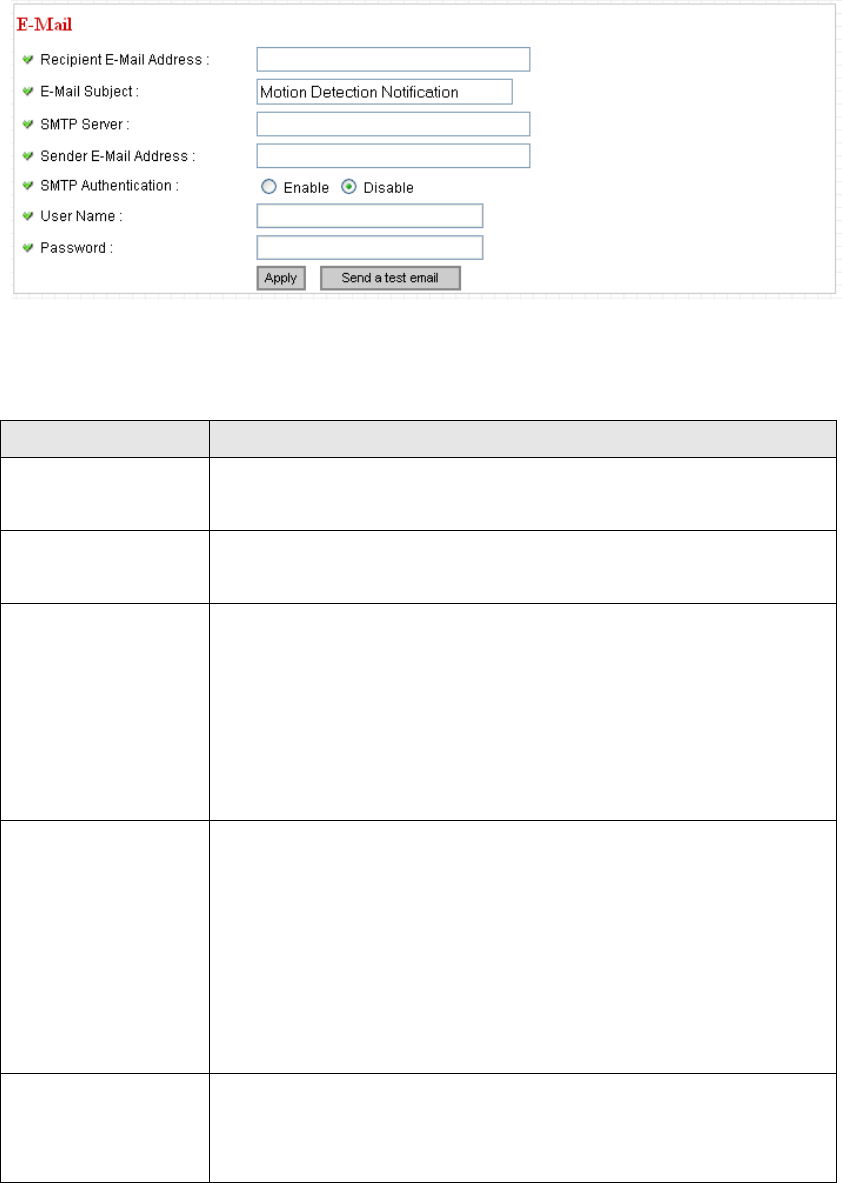Click Send a test email button
This screenshot has height=1183, width=842.
(x=390, y=278)
